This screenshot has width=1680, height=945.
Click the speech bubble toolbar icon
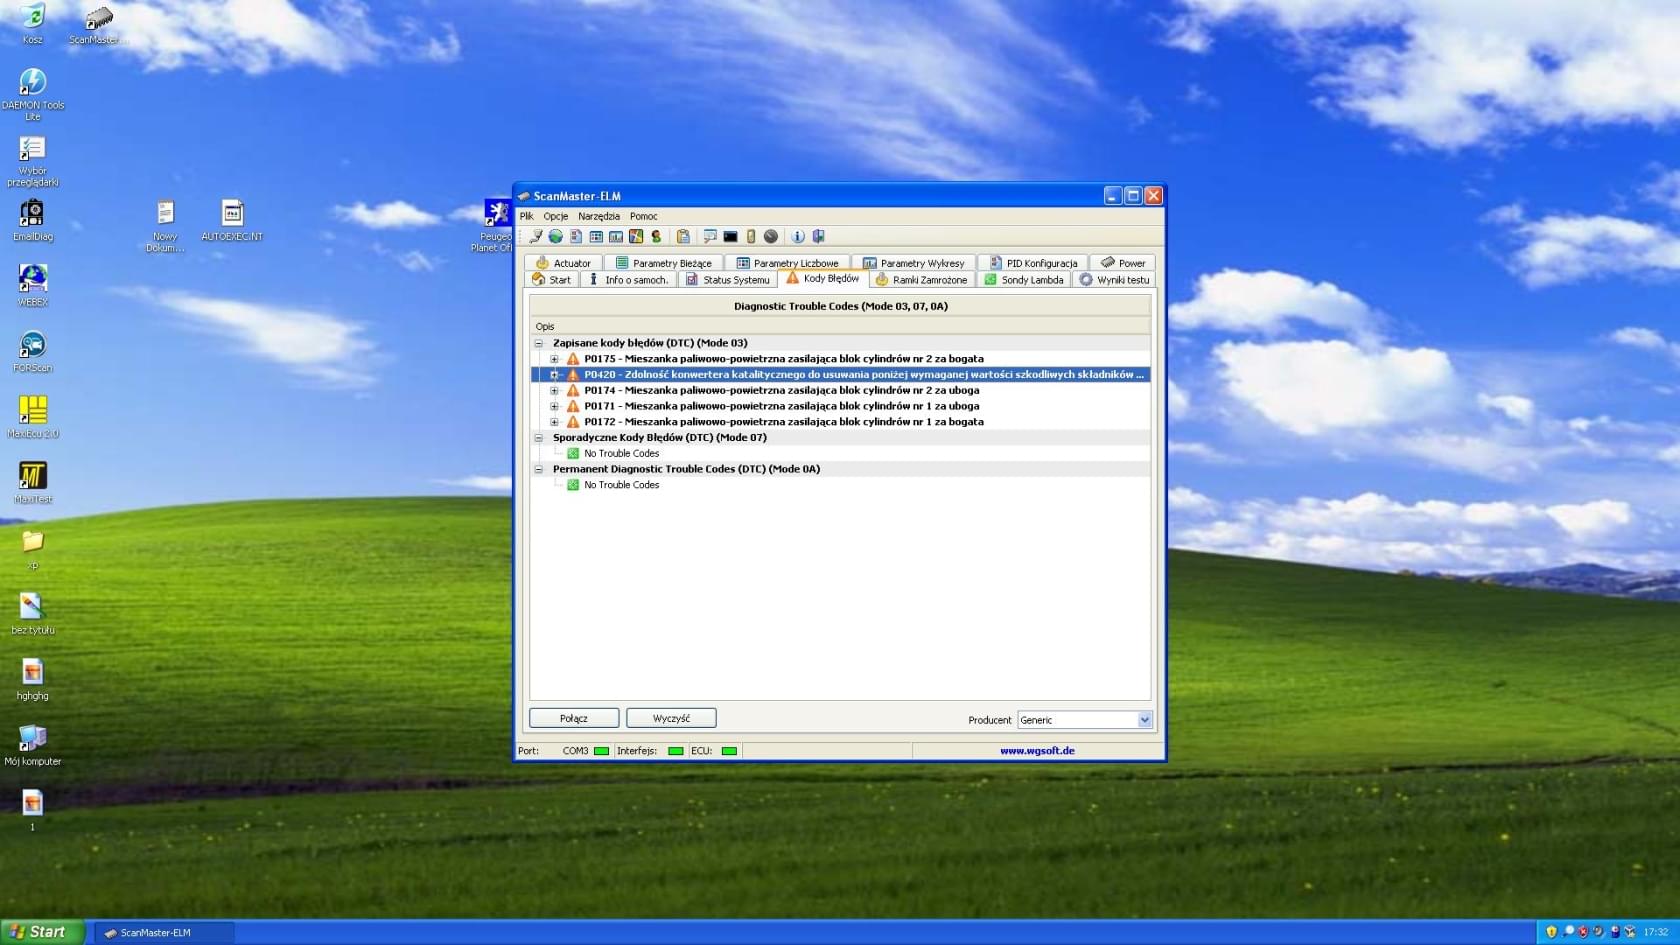tap(710, 237)
